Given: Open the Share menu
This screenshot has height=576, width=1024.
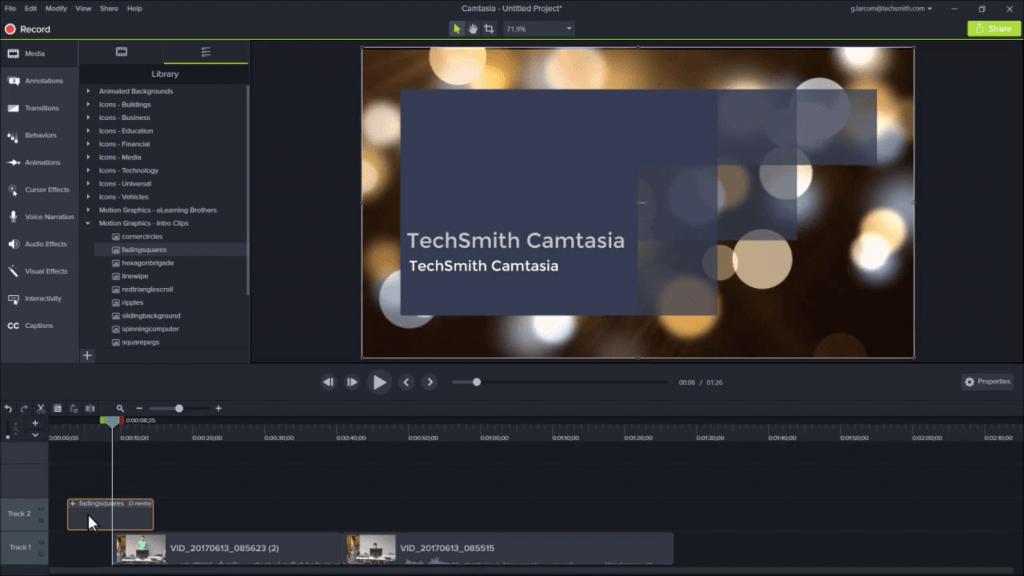Looking at the screenshot, I should coord(109,8).
